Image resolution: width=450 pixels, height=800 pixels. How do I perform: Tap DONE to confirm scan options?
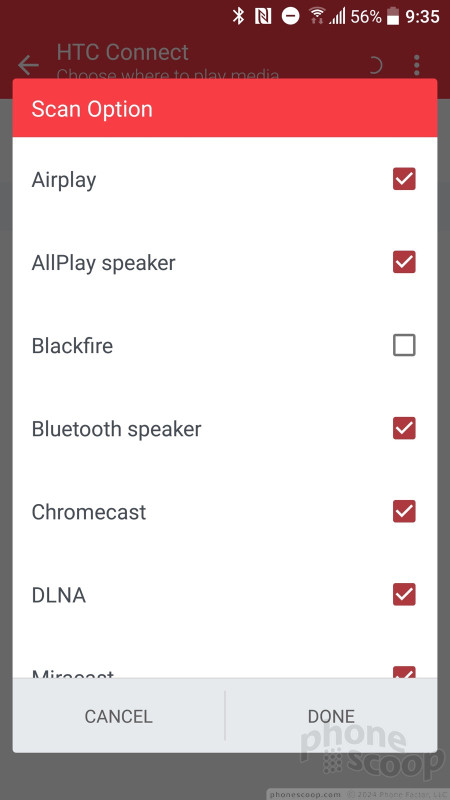click(x=331, y=716)
